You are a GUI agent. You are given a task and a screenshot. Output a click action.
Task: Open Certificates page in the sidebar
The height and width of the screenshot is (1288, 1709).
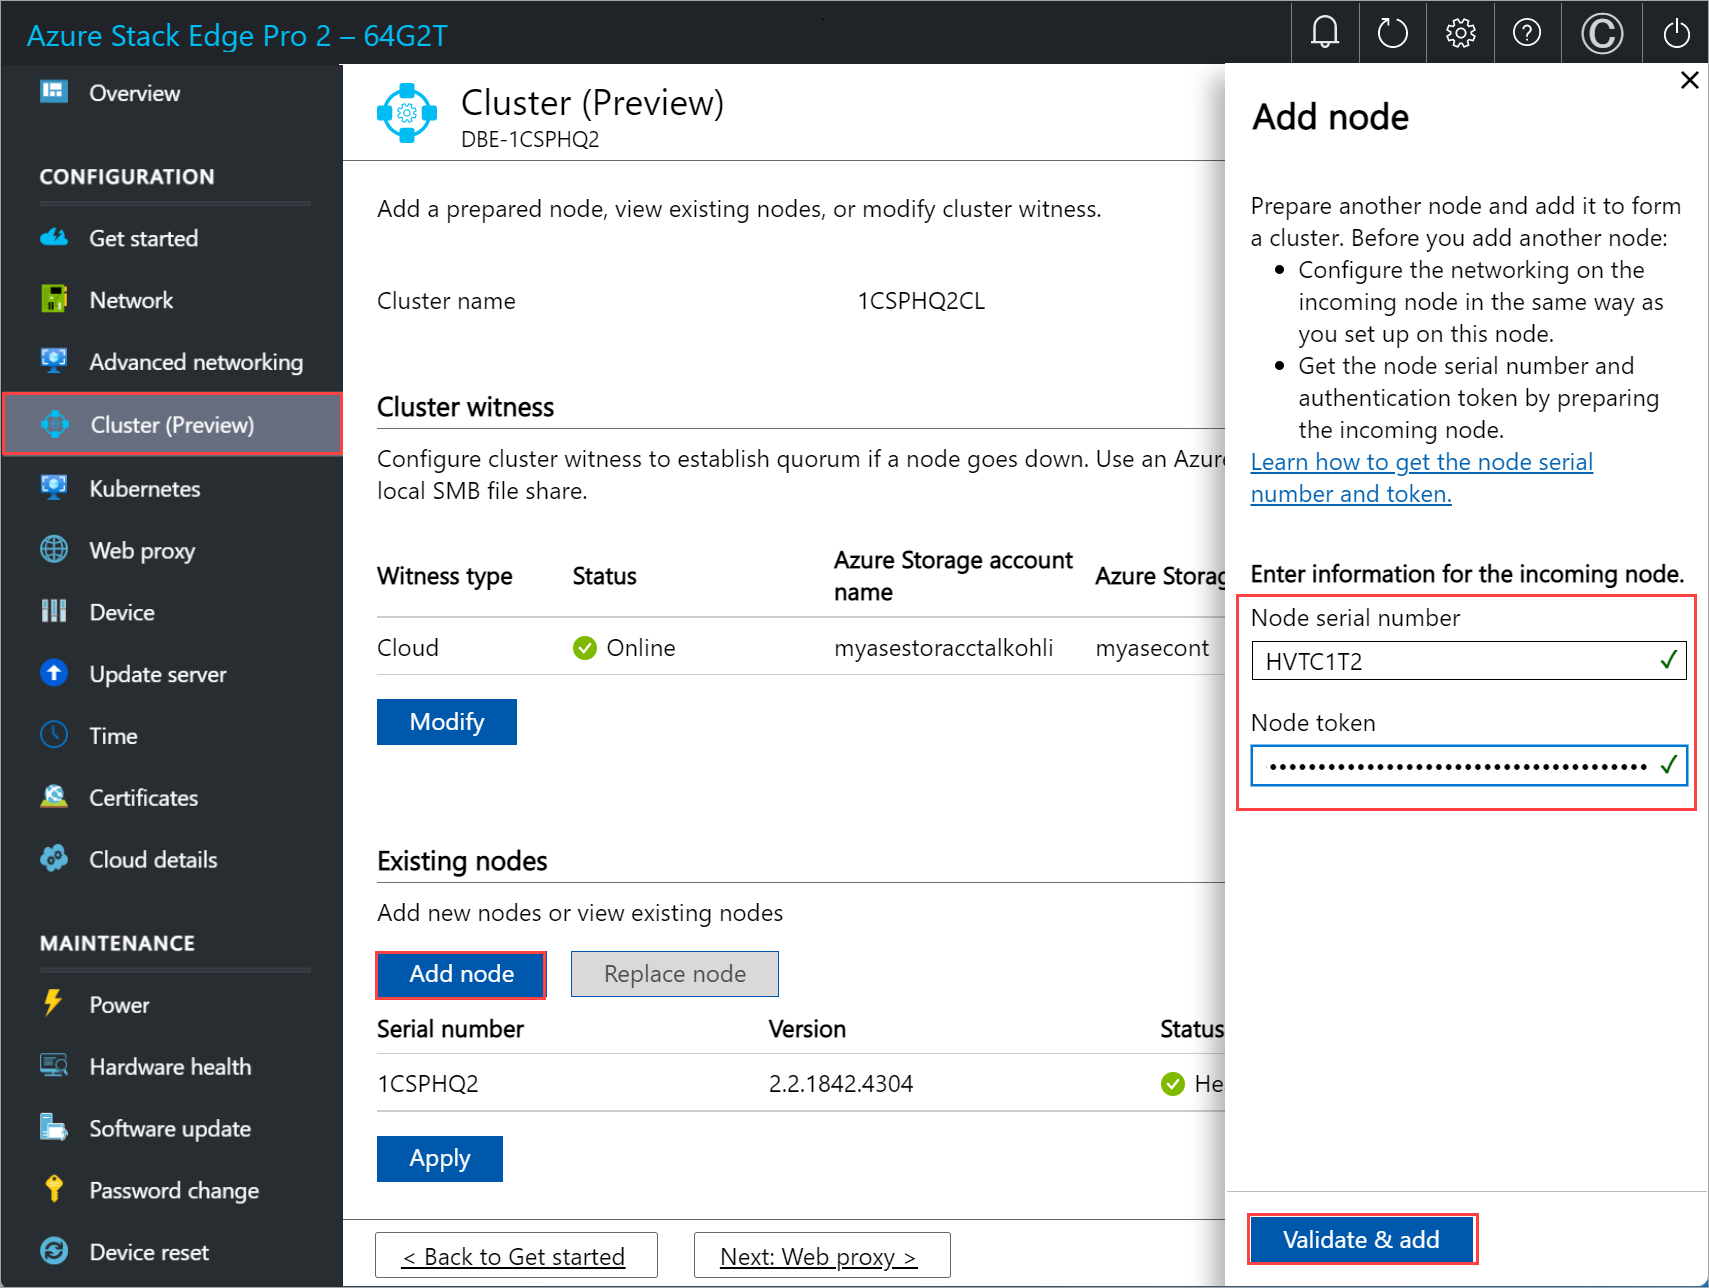click(143, 797)
